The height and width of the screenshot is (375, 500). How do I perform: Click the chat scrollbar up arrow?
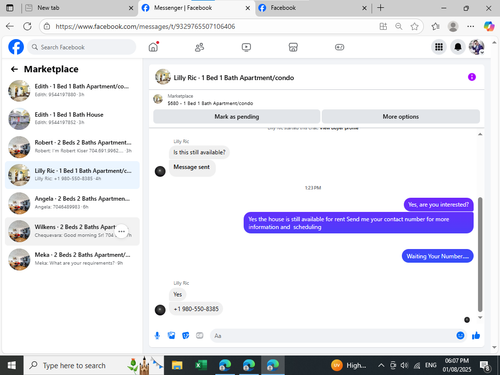pos(480,134)
